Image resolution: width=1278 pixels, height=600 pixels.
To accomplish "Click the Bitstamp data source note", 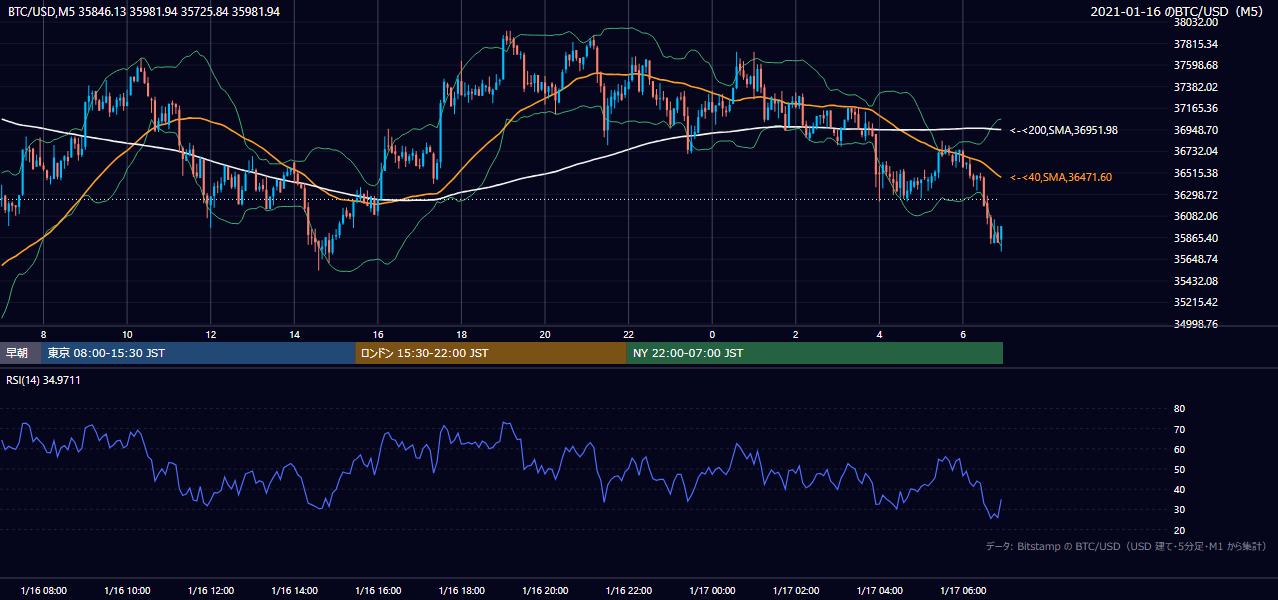I will (1126, 546).
